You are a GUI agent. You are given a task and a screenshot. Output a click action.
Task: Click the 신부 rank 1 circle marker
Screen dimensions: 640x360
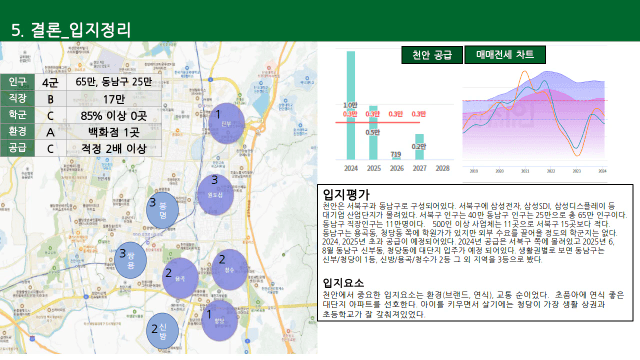click(227, 123)
